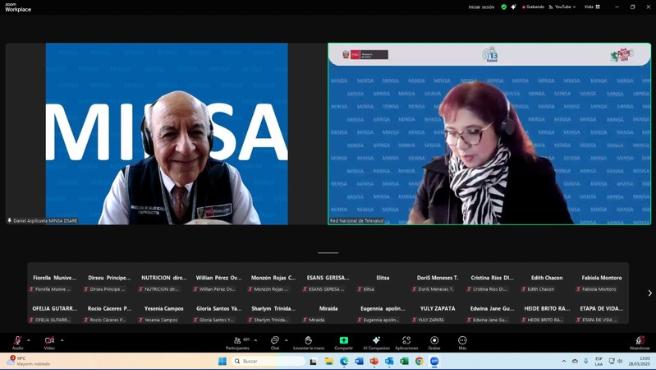
Task: Unmute the microphone Audio button
Action: coord(18,342)
